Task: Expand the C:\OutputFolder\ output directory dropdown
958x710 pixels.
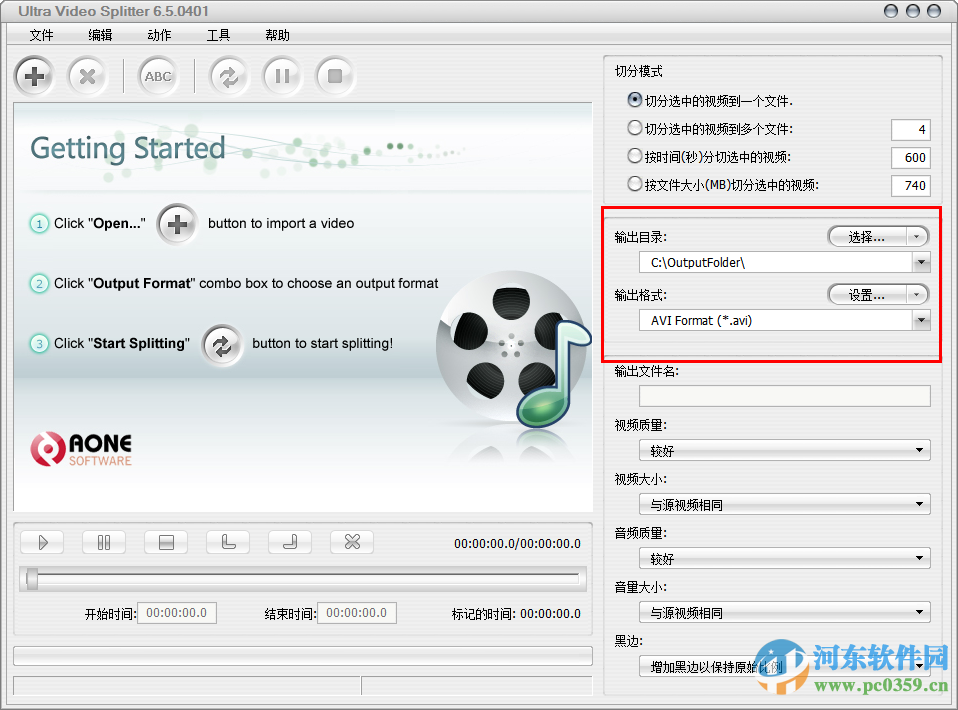Action: pos(920,262)
